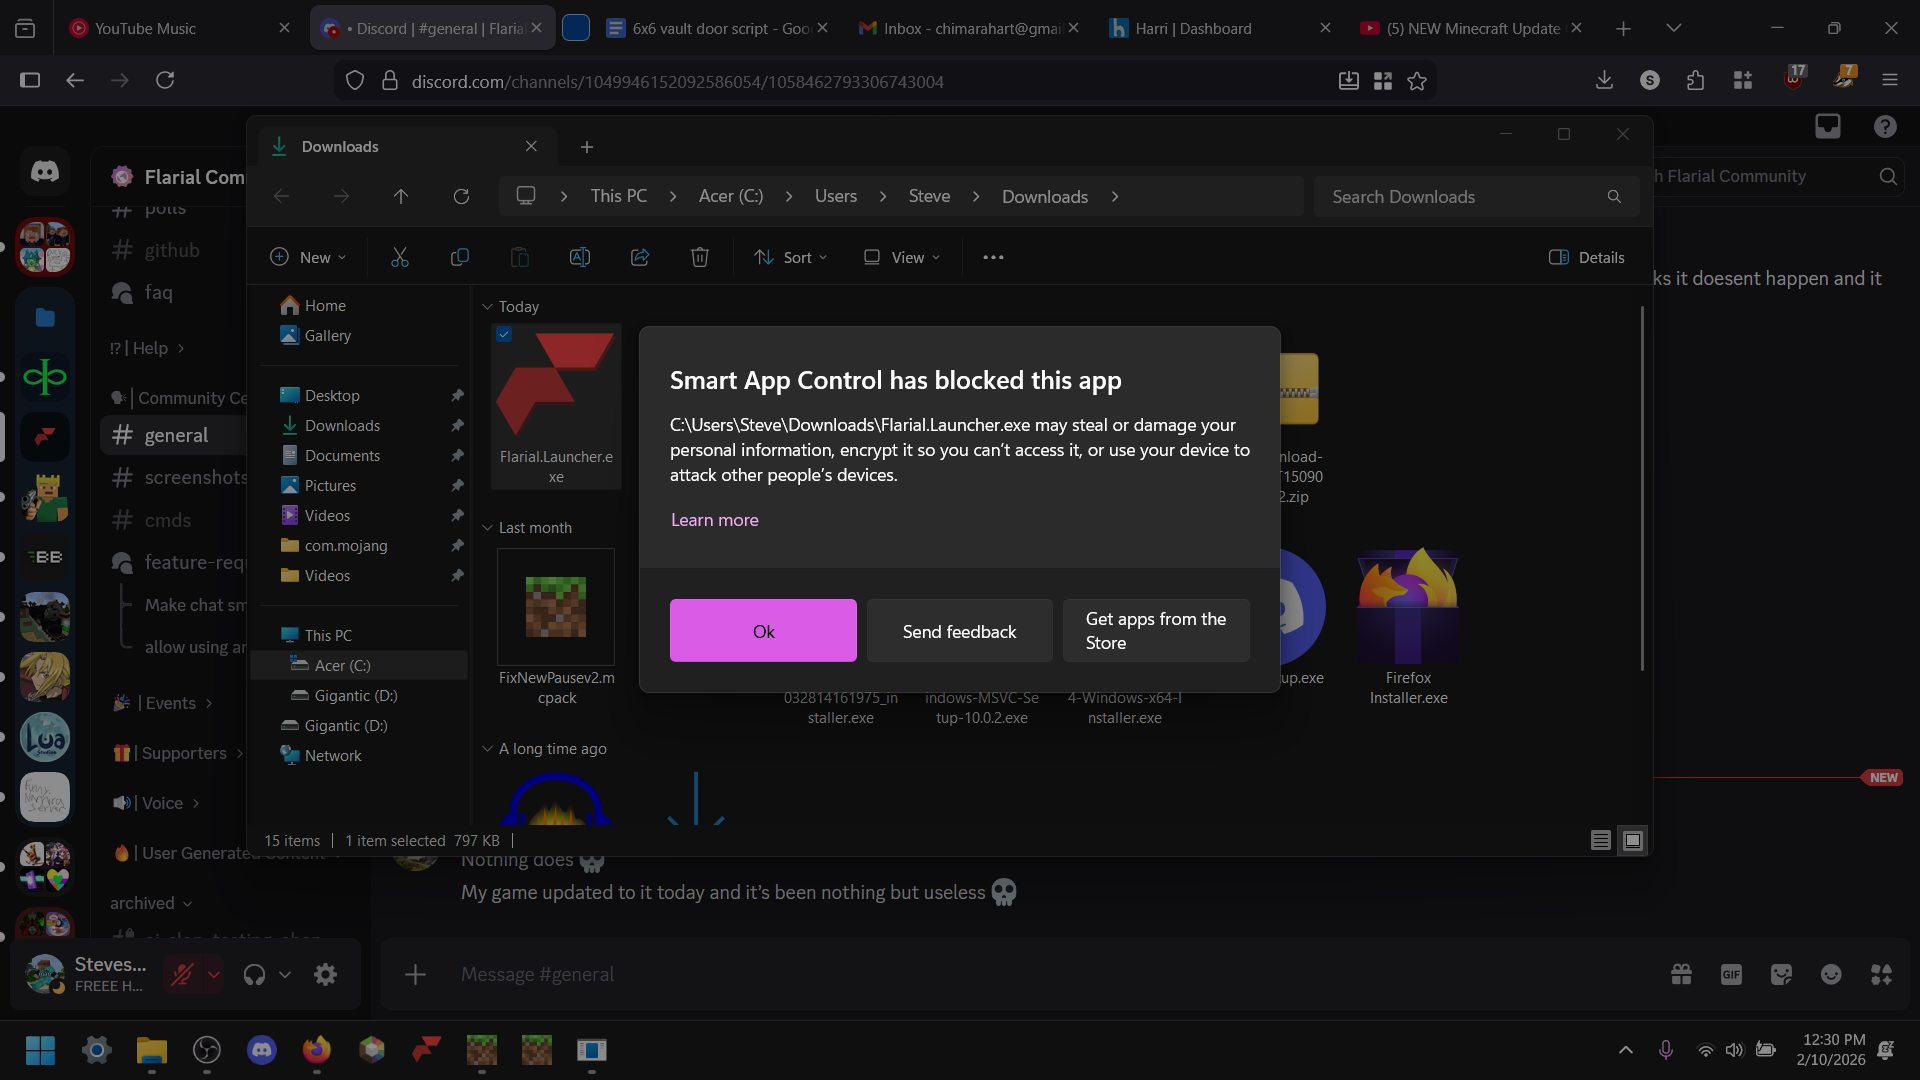Open the Discord emoji picker
1920x1080 pixels.
pos(1831,974)
